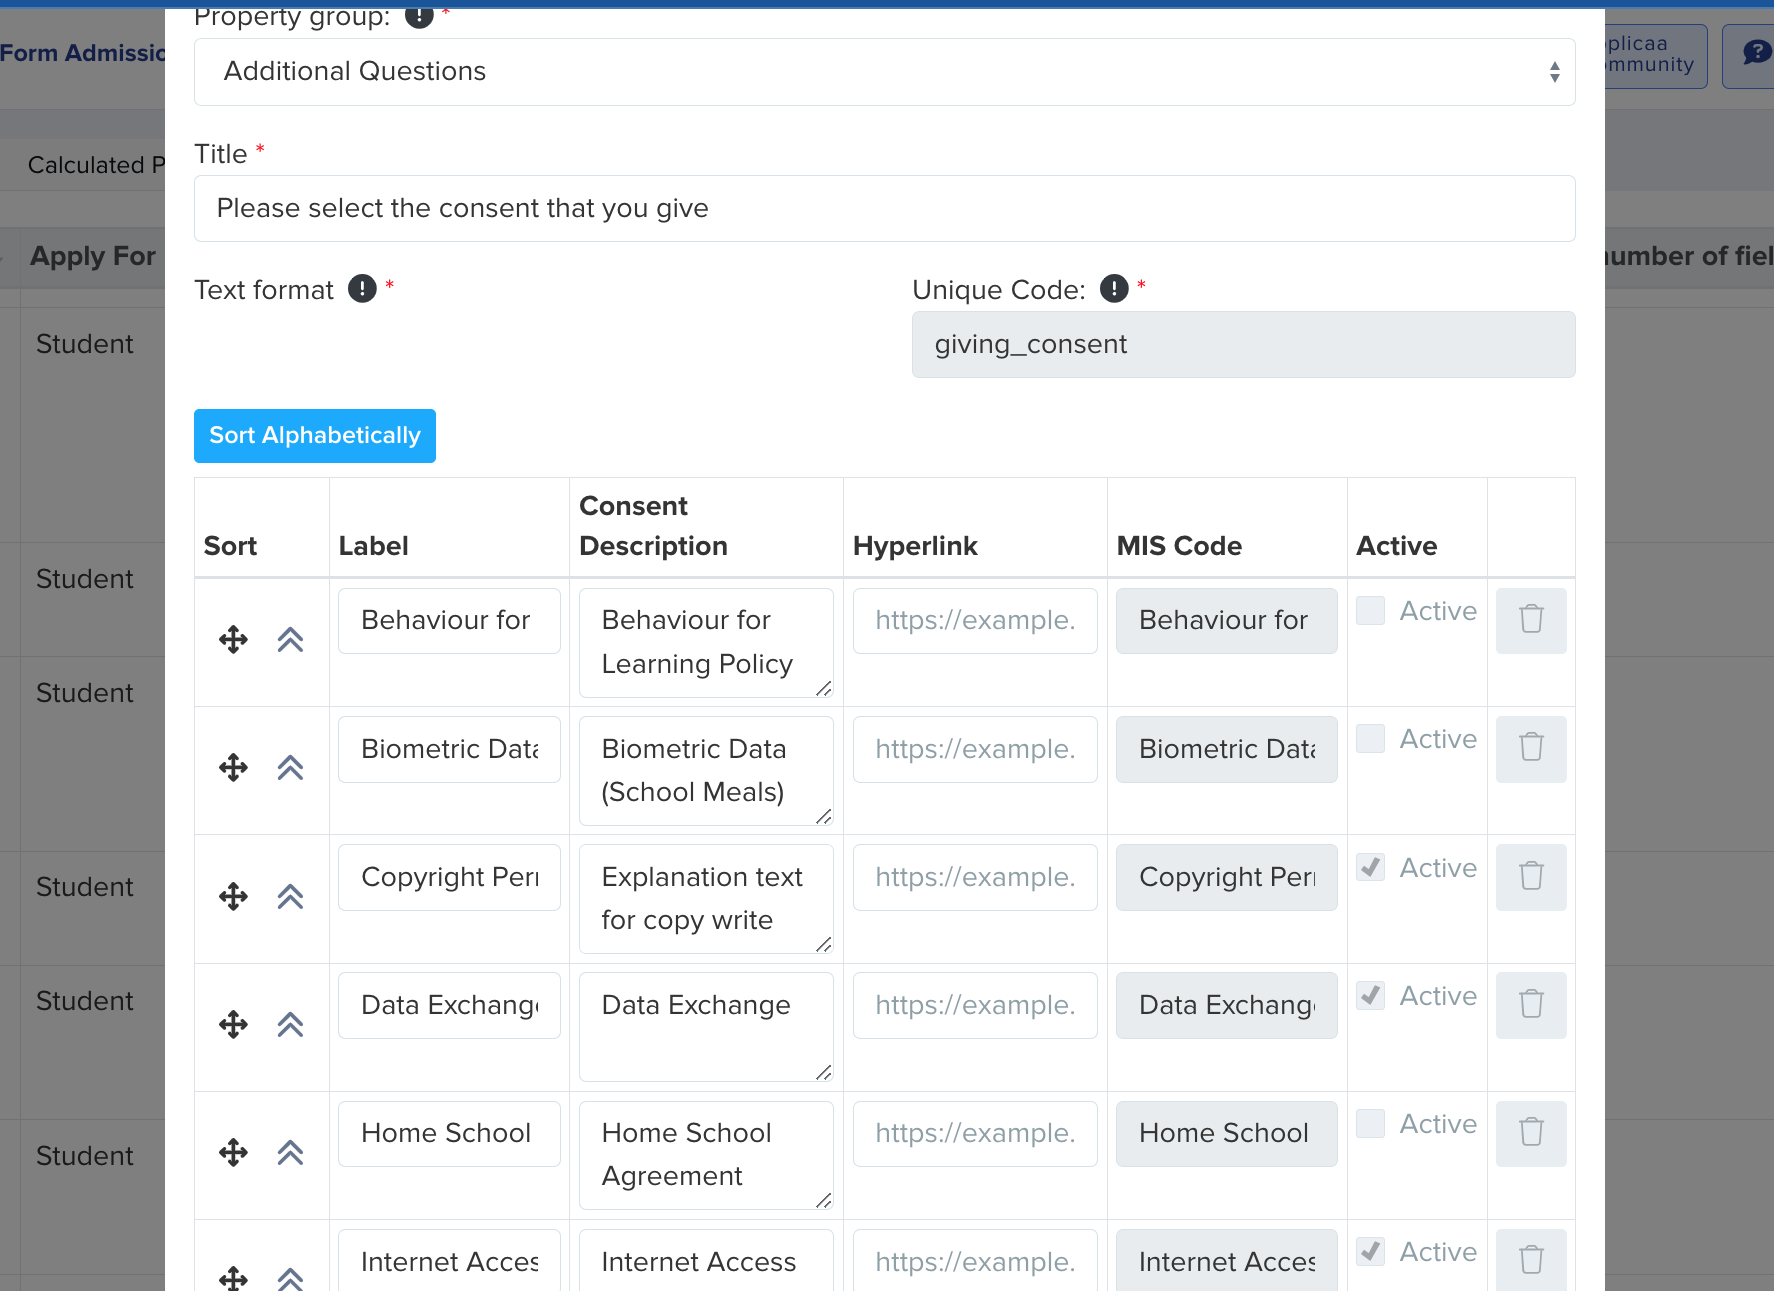Enable Active for Behaviour for Learning Policy
The image size is (1774, 1291).
[1369, 610]
